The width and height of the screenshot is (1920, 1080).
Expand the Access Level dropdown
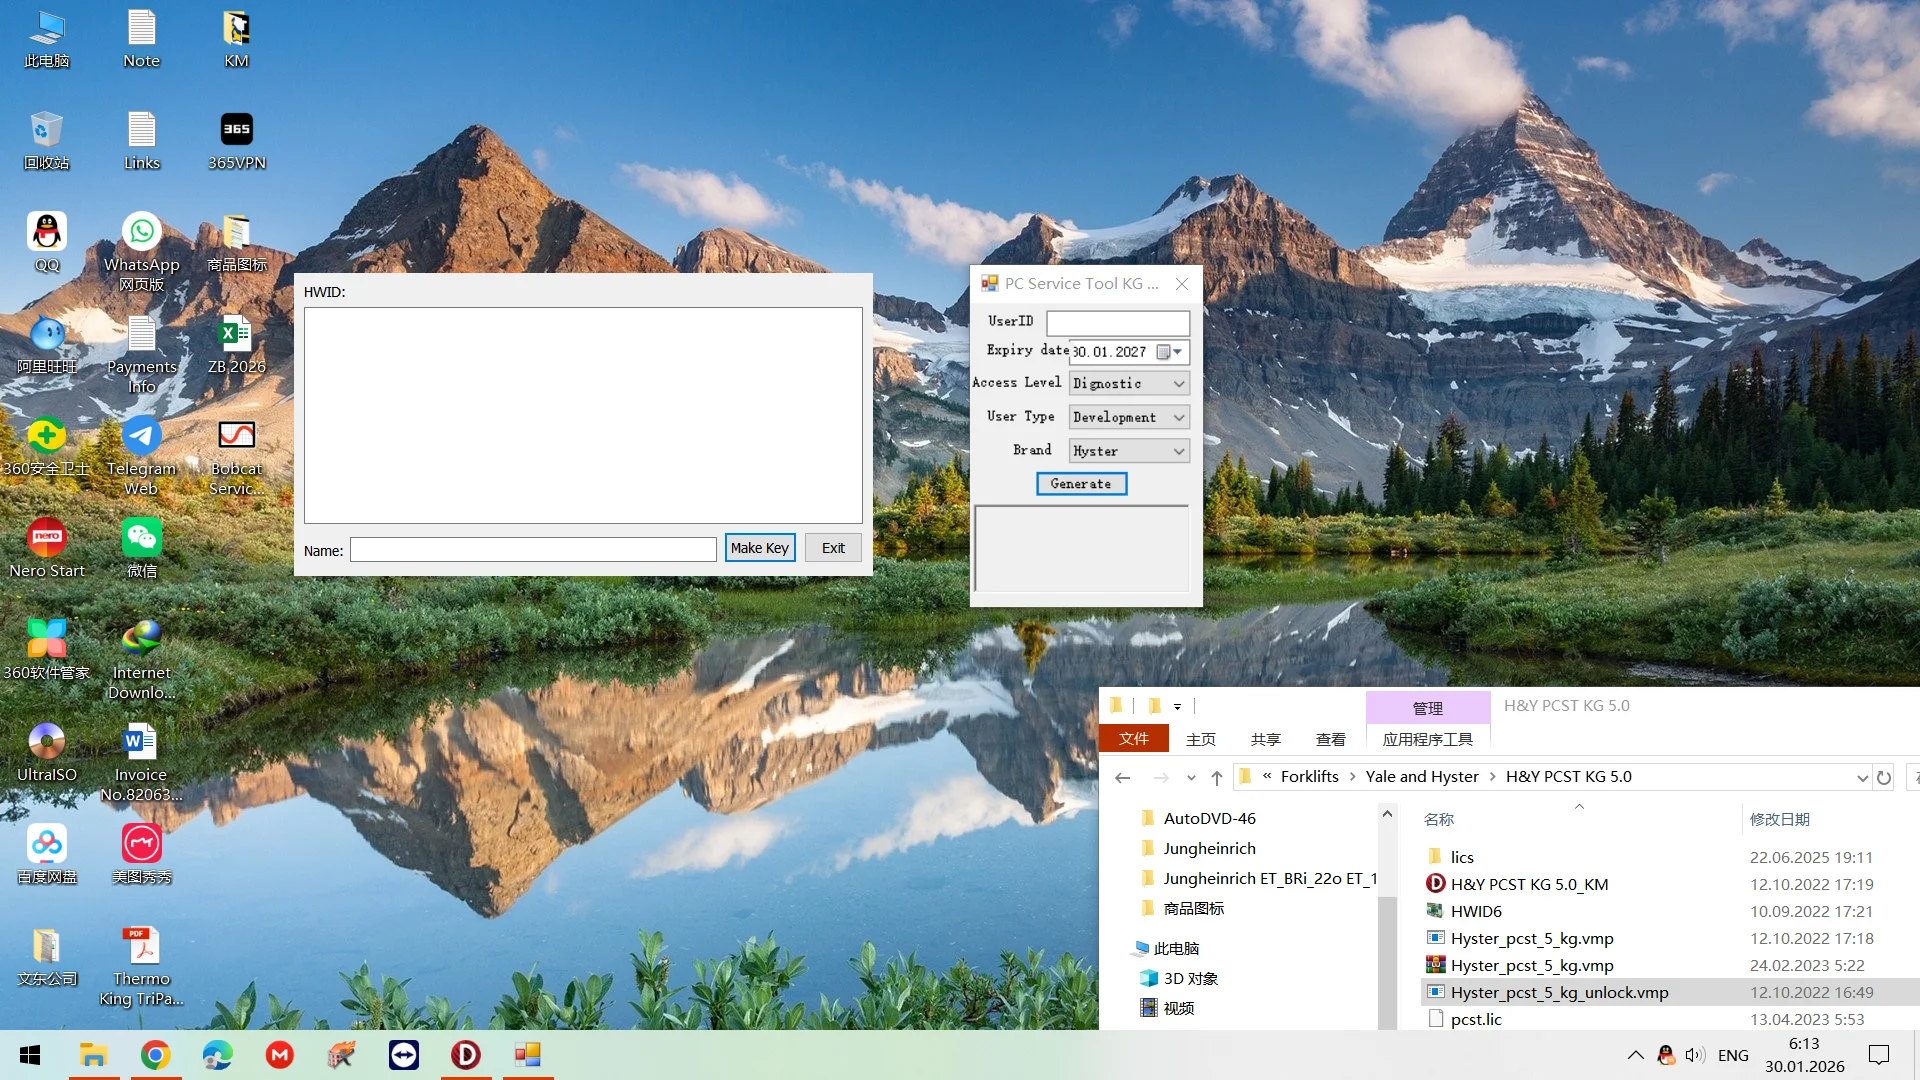click(x=1179, y=384)
